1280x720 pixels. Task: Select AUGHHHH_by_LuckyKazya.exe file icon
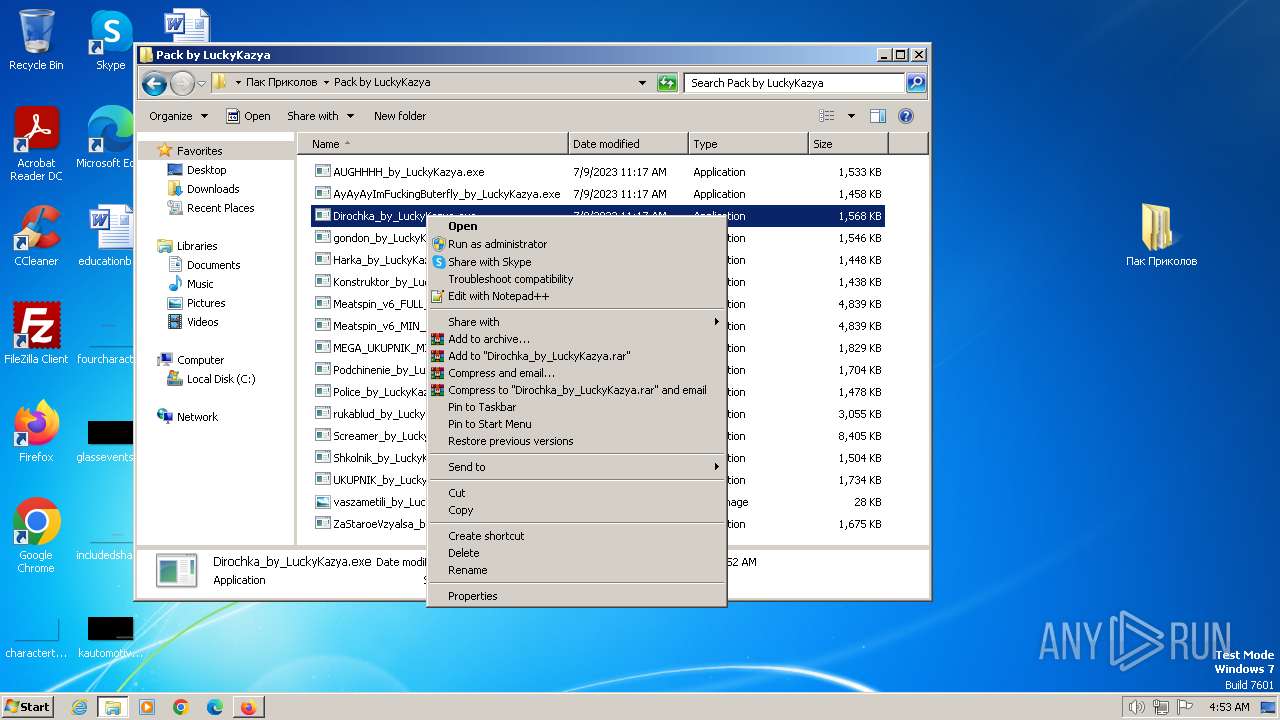323,171
